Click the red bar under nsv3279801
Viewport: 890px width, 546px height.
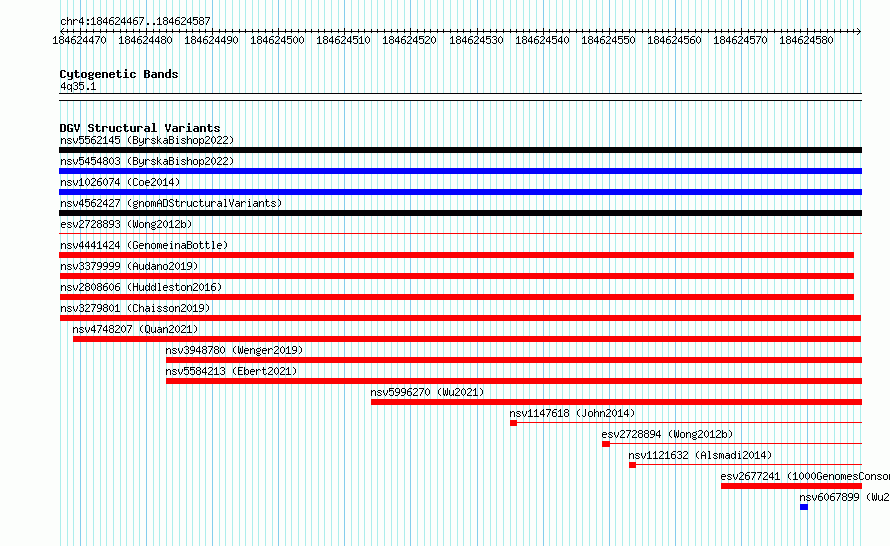tap(460, 318)
